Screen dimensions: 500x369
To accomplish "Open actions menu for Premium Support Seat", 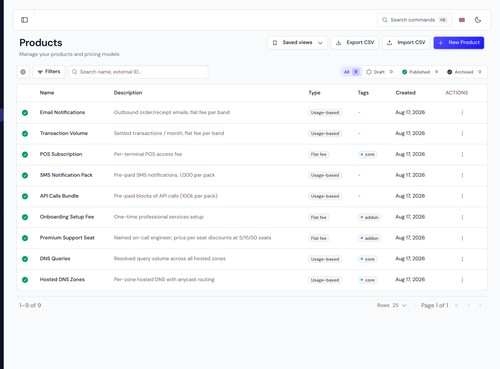I will 462,238.
